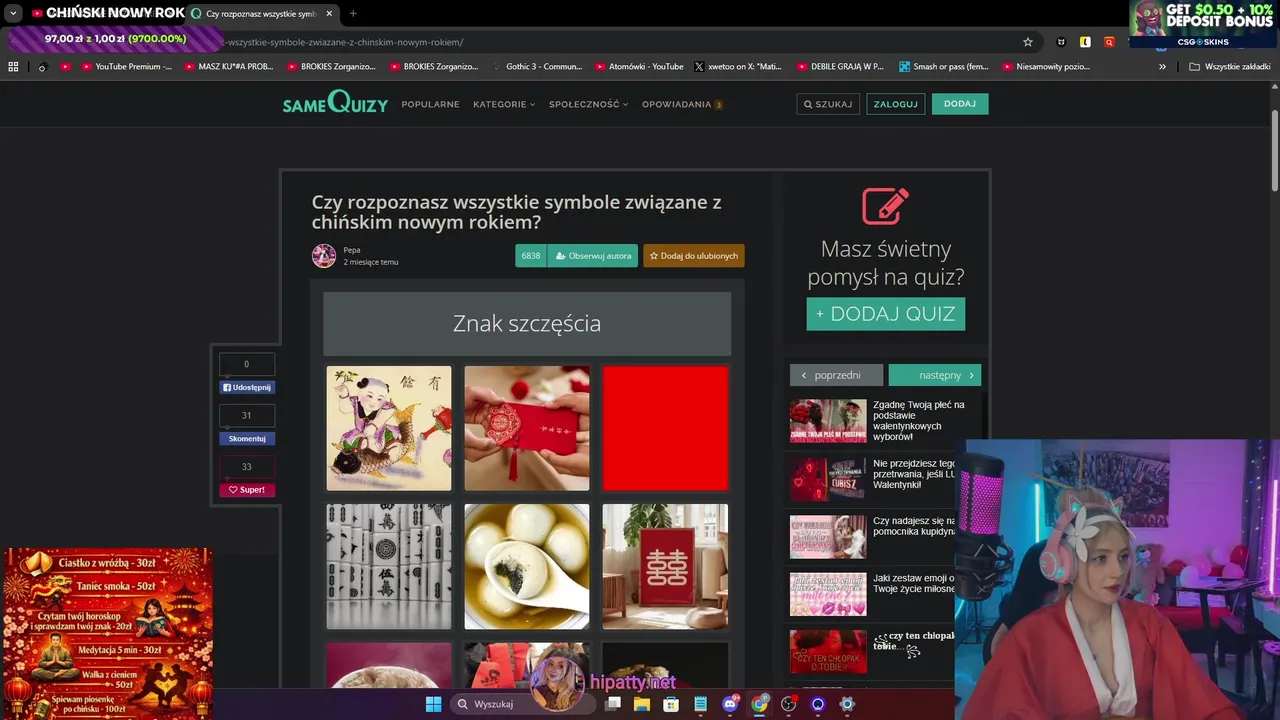
Task: Open the red extension icon in toolbar
Action: 1109,42
